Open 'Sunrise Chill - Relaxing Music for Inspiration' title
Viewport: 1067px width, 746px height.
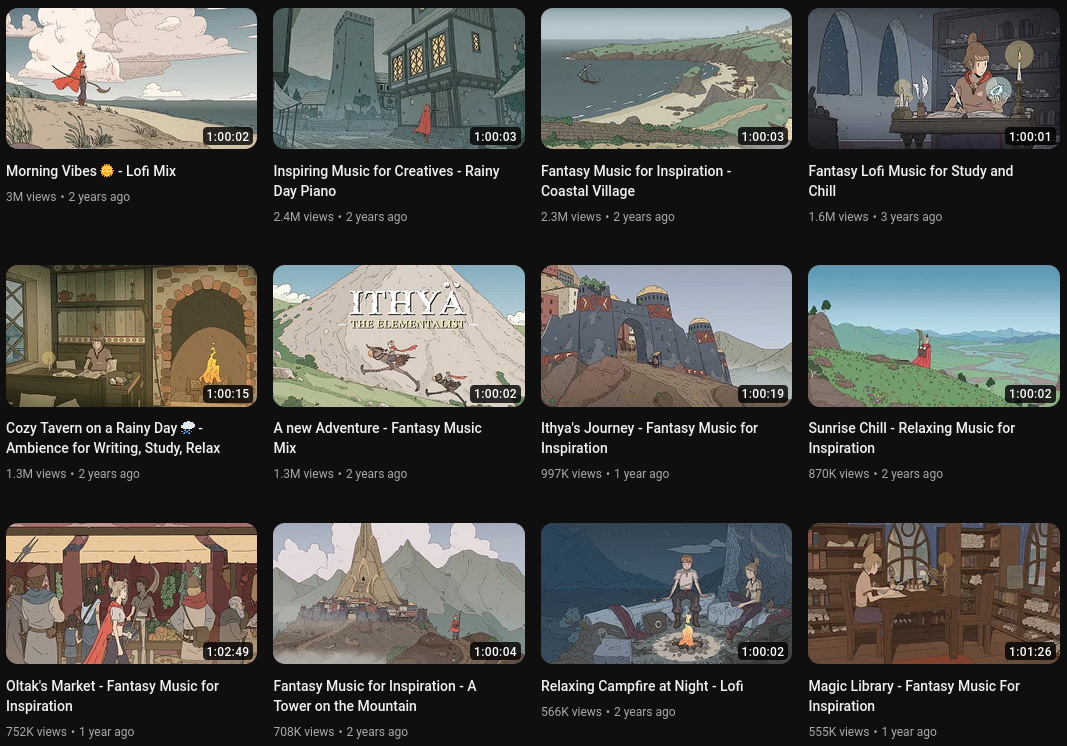point(911,438)
